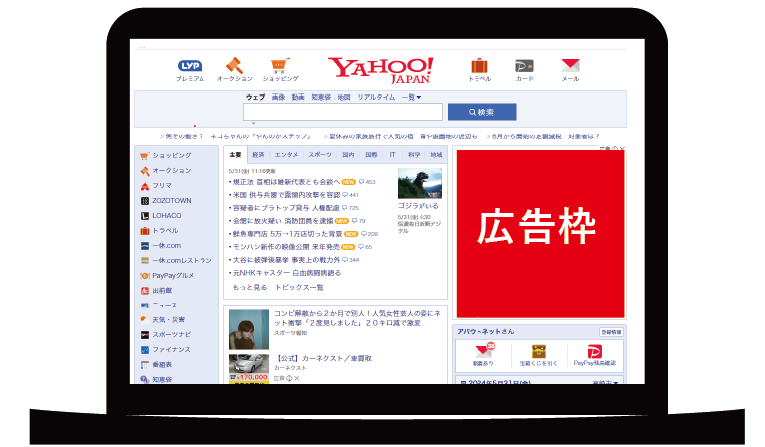
Task: Click the sidebar ファイナンス icon
Action: click(x=144, y=350)
